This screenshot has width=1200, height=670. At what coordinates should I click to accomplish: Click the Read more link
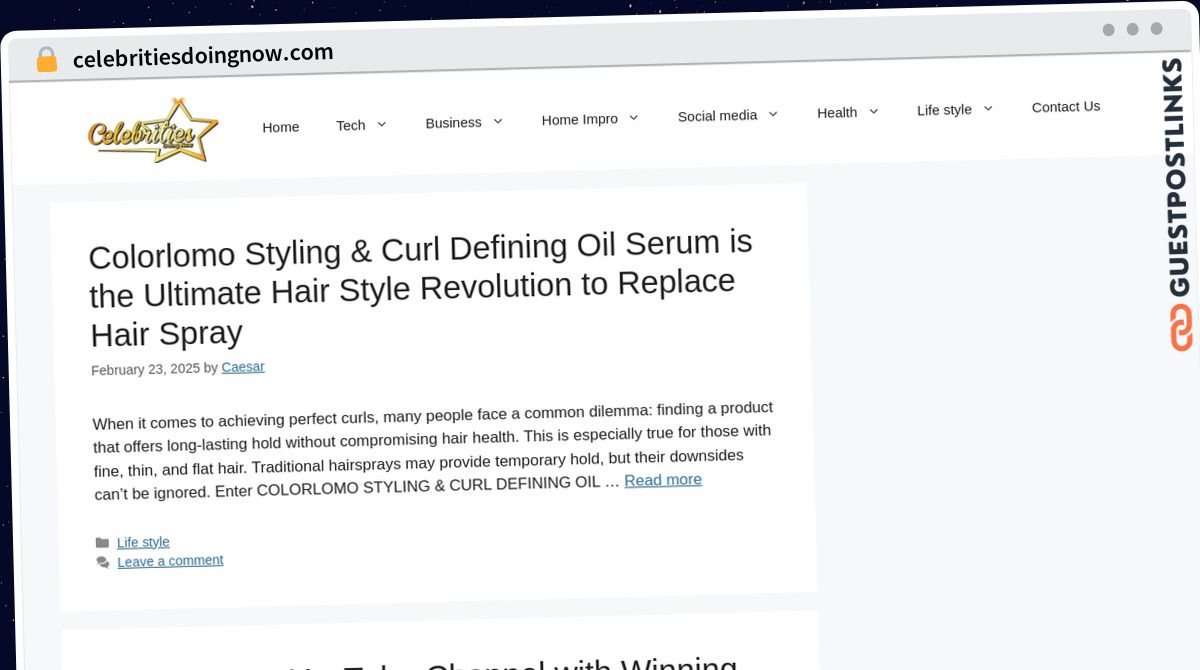(663, 480)
